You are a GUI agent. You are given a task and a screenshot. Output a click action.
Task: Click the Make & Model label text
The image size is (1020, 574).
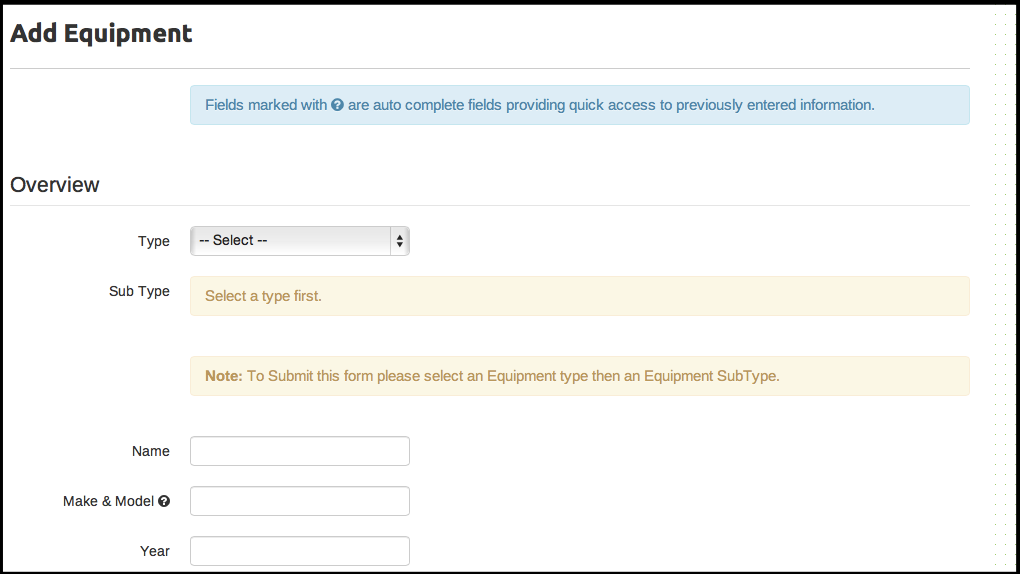point(108,501)
